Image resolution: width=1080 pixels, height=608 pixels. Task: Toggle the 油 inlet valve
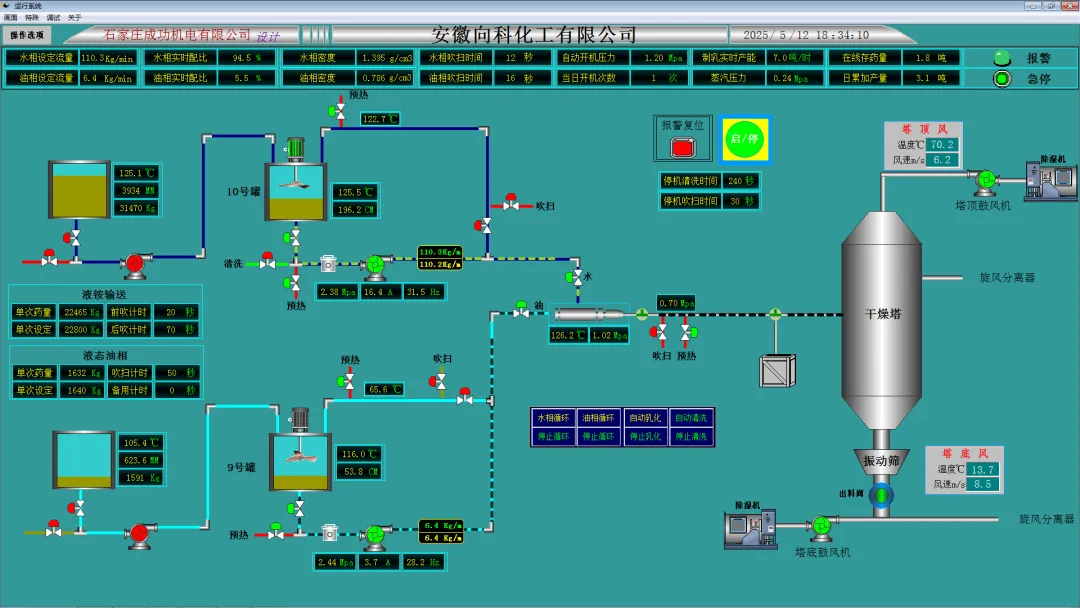[521, 310]
